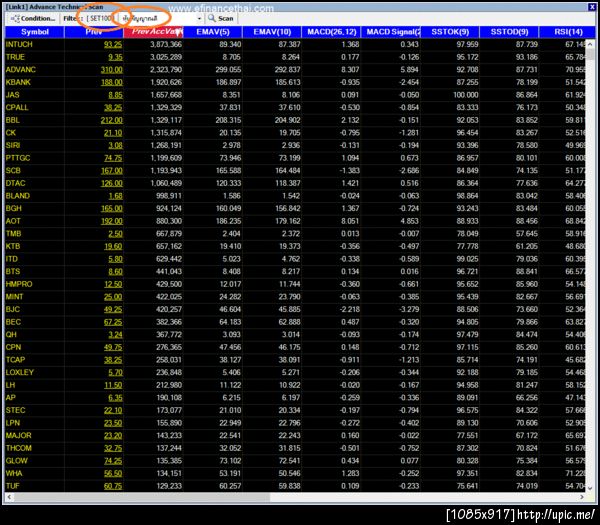Select the STEC symbol
The width and height of the screenshot is (600, 525).
tap(15, 411)
